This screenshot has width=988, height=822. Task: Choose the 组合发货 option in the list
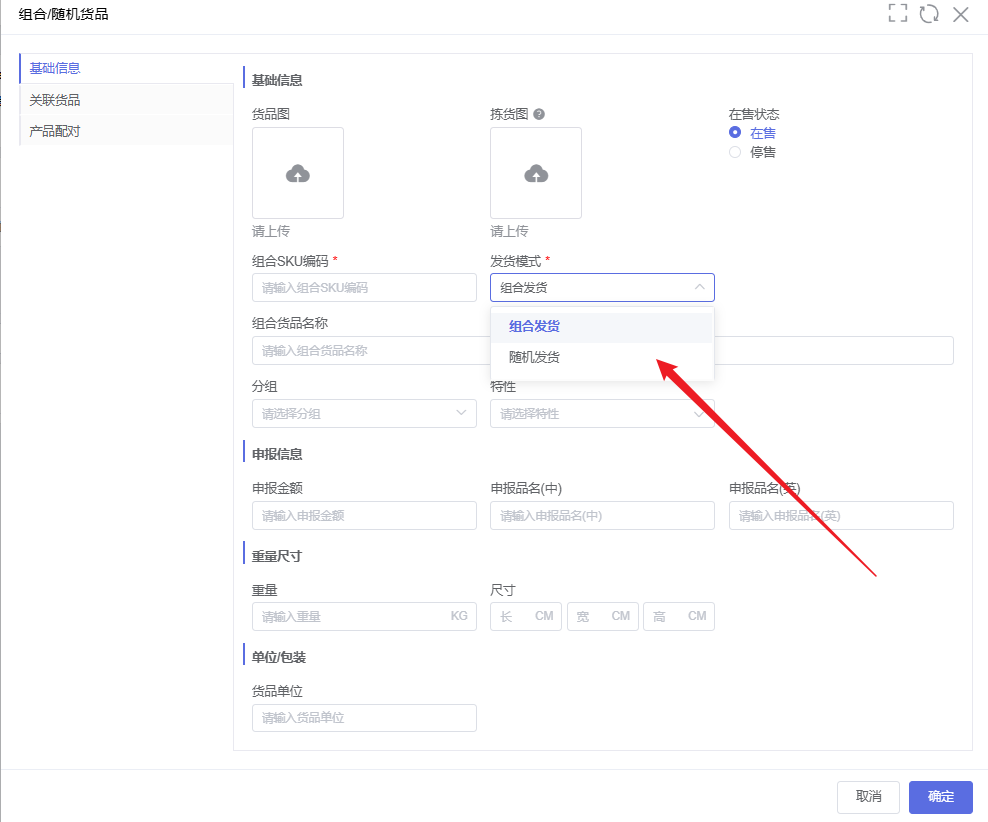602,326
